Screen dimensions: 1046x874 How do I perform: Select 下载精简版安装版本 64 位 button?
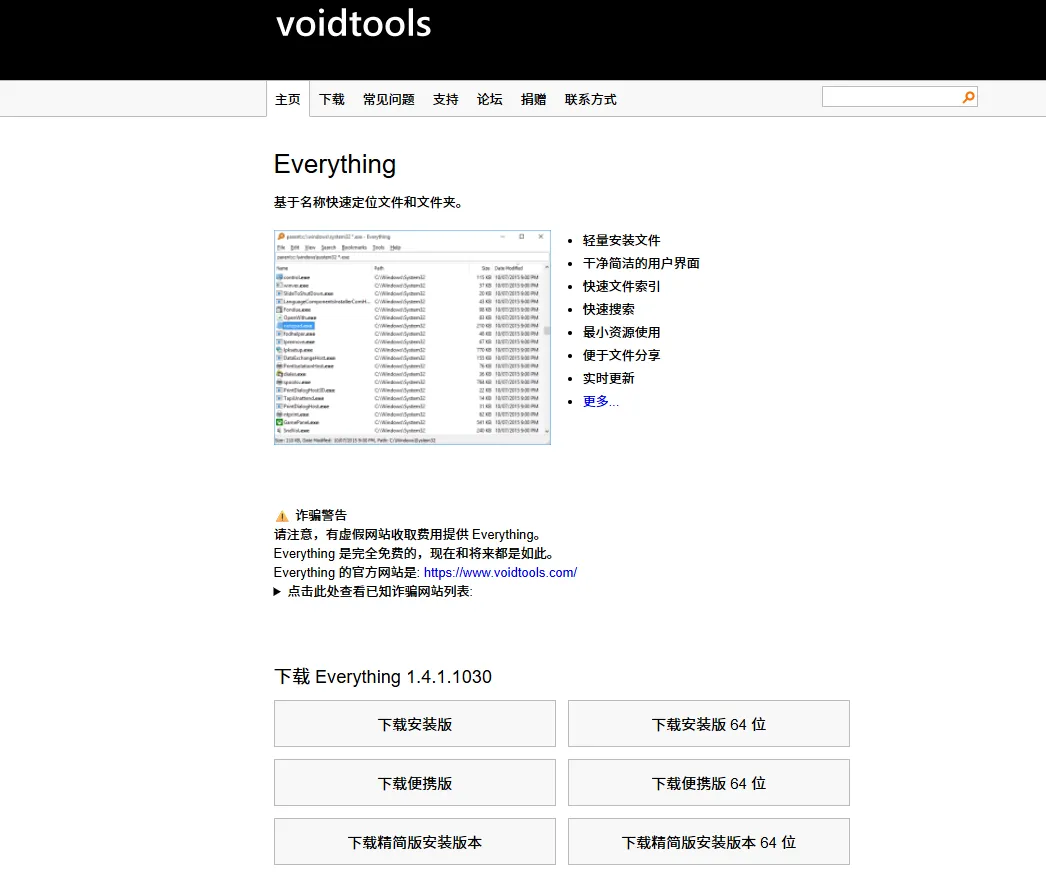708,842
